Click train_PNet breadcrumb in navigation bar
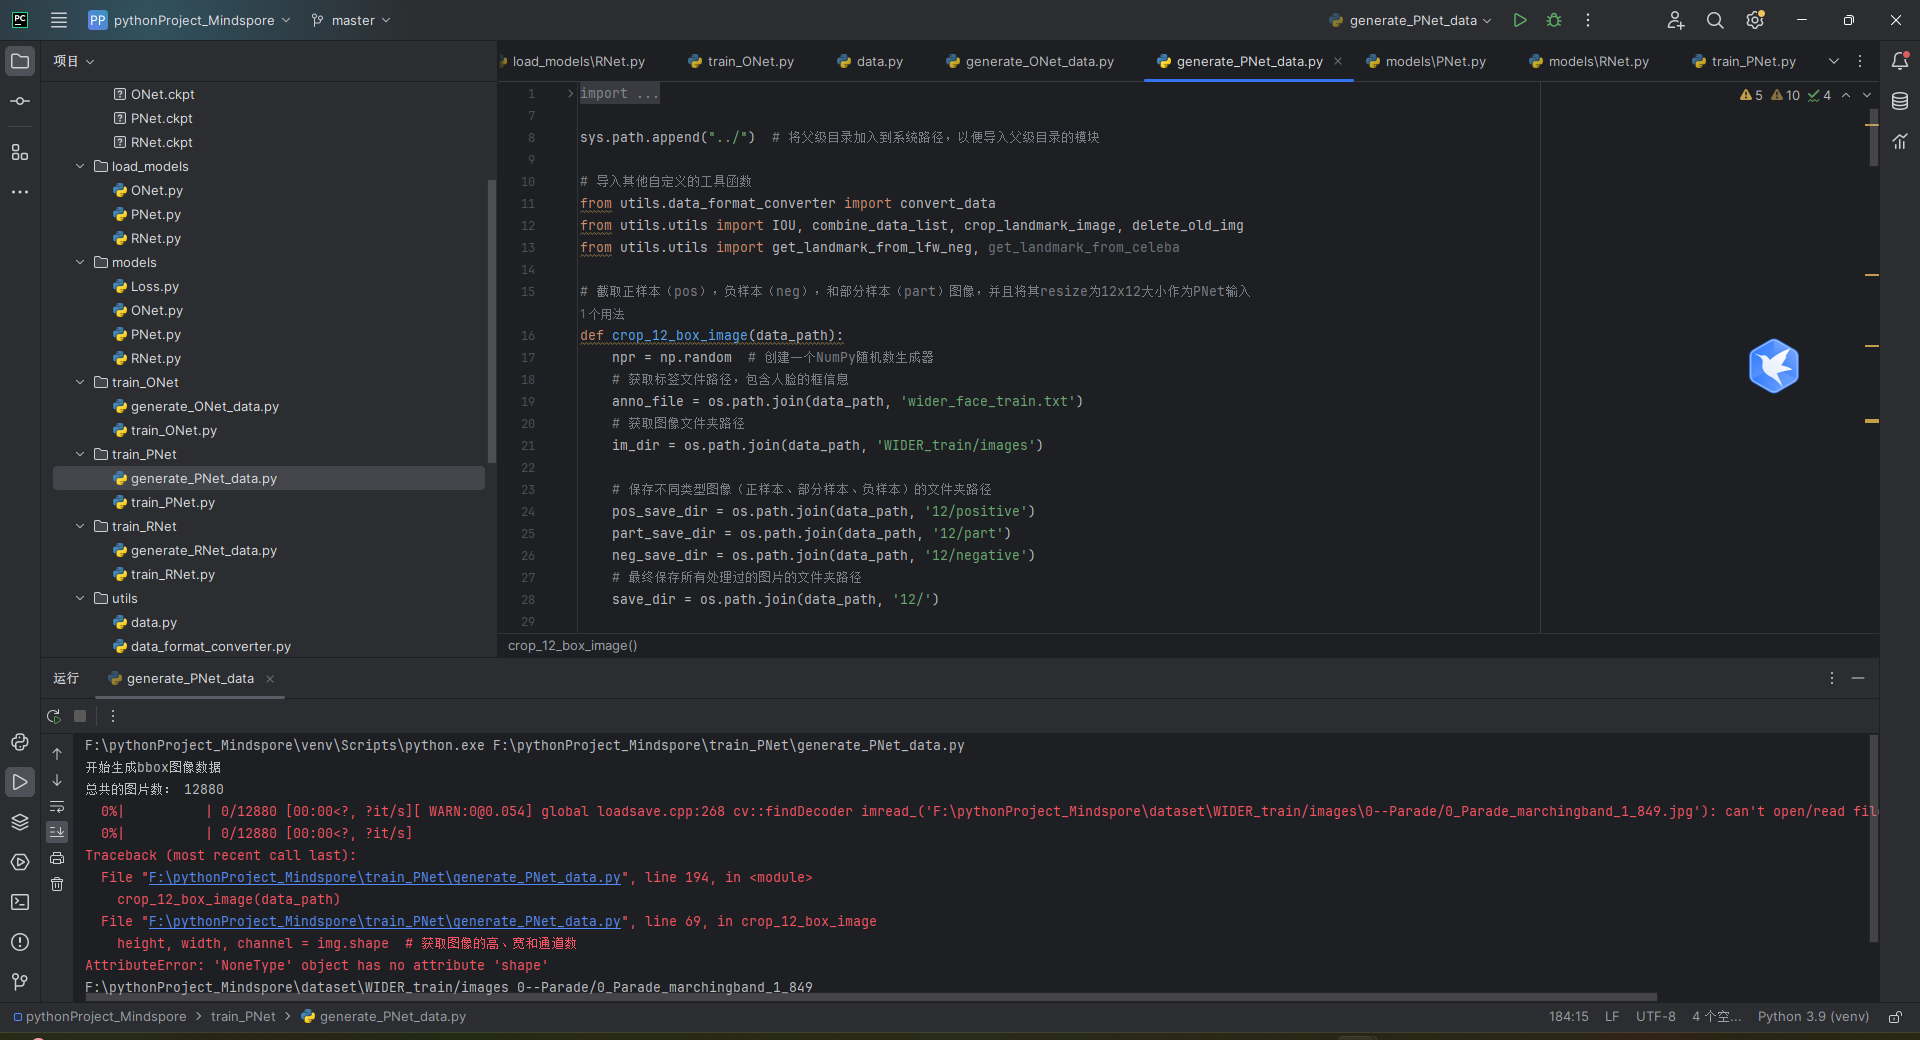The image size is (1920, 1040). (243, 1016)
